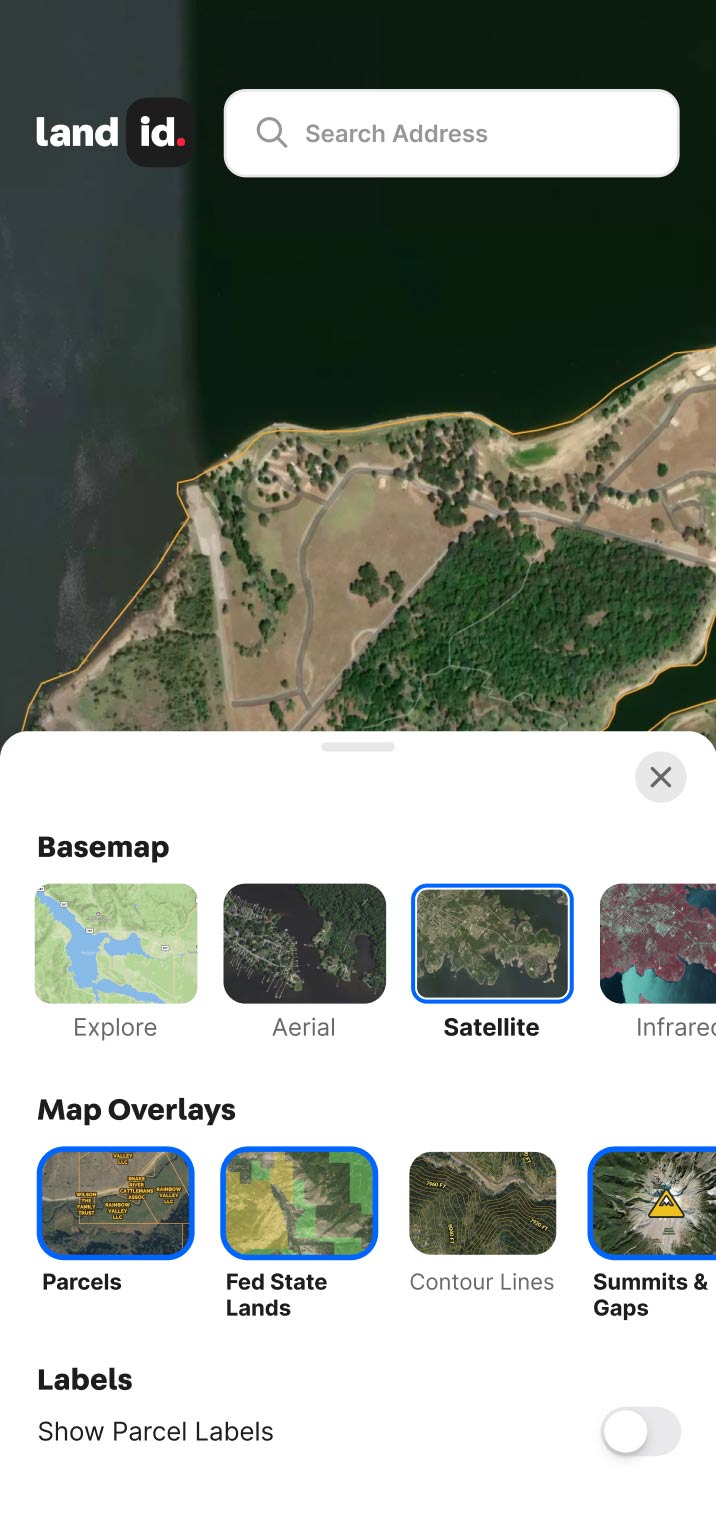The height and width of the screenshot is (1514, 716).
Task: Choose the Satellite basemap thumbnail
Action: [x=492, y=943]
